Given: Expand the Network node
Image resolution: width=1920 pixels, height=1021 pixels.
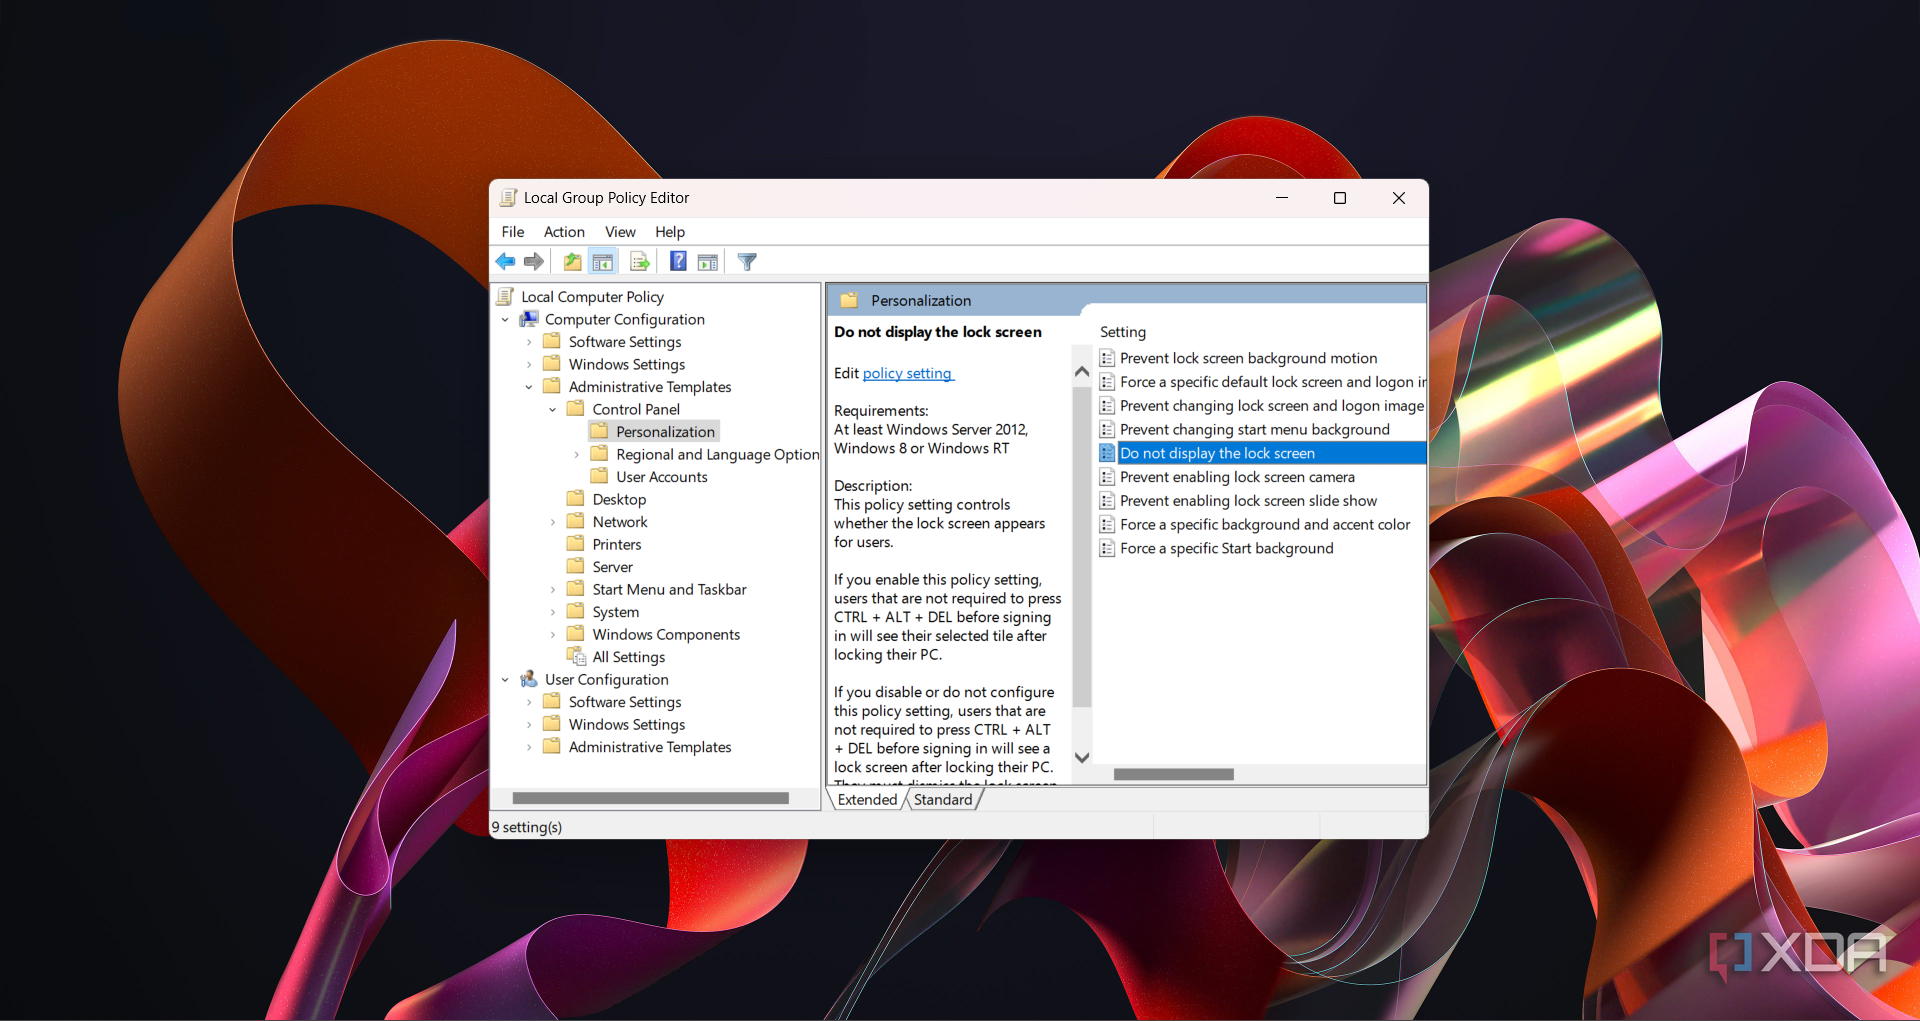Looking at the screenshot, I should [x=552, y=522].
